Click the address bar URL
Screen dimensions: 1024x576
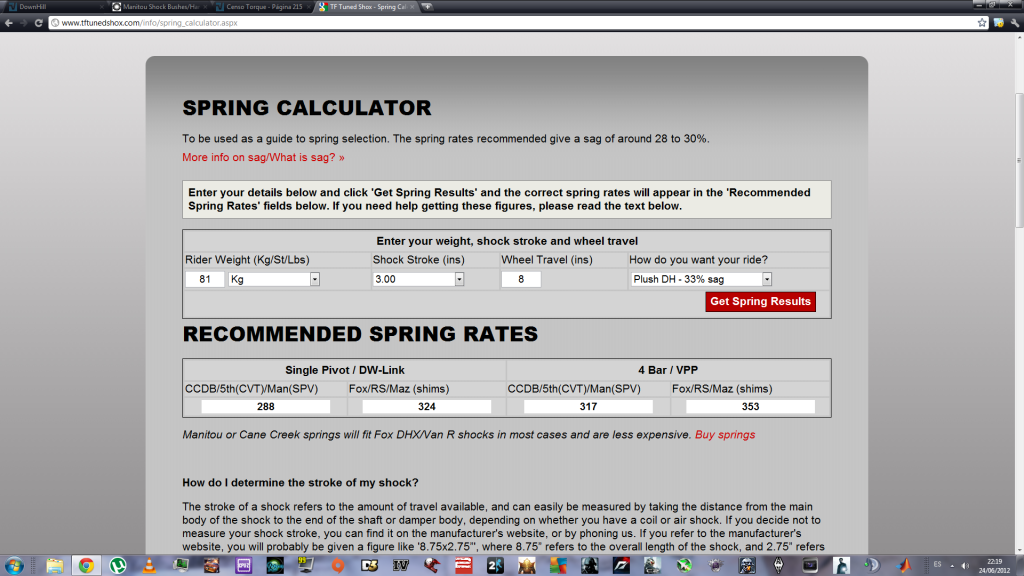(x=150, y=23)
